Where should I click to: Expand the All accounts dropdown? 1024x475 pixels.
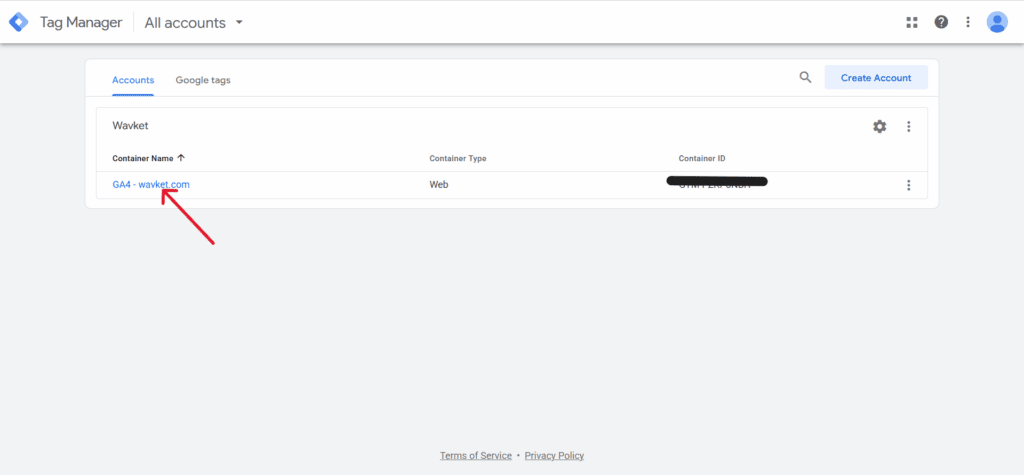click(194, 23)
